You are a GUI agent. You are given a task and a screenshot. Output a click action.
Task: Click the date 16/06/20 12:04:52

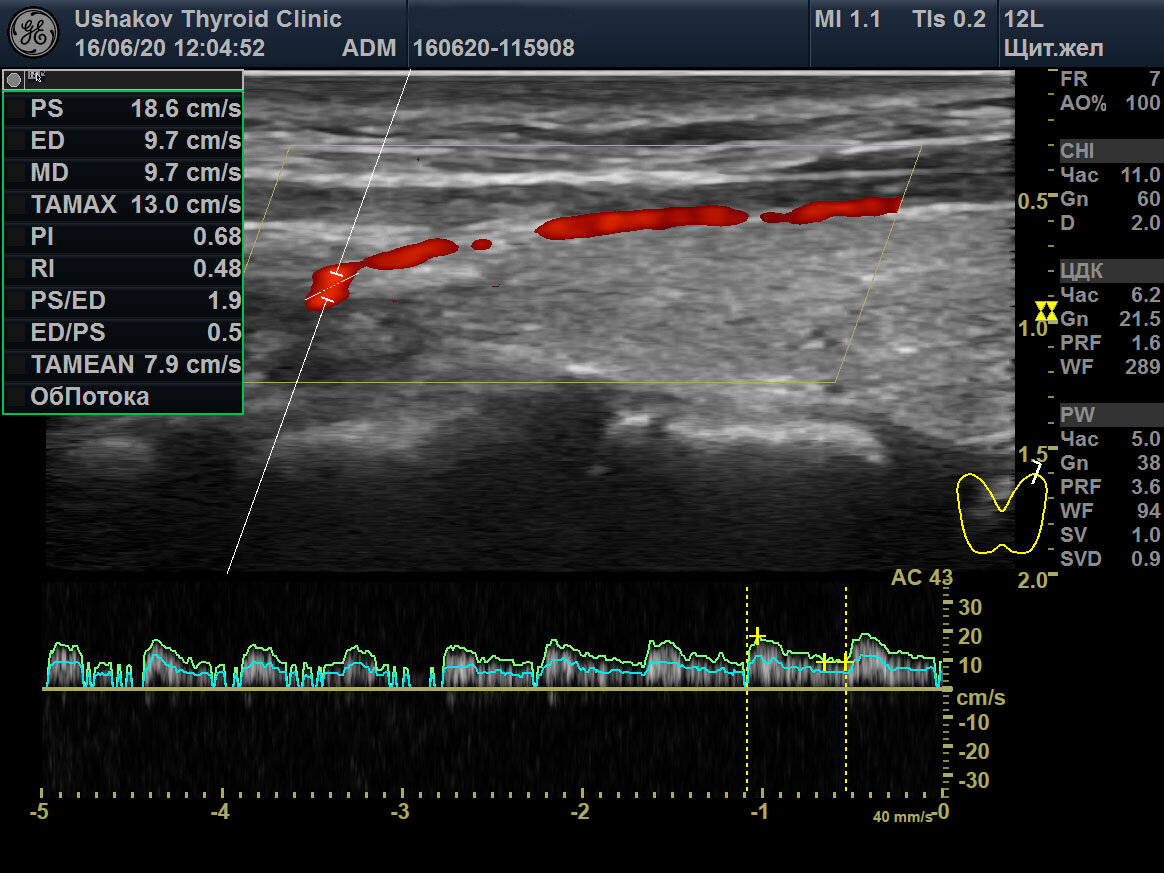tap(170, 48)
